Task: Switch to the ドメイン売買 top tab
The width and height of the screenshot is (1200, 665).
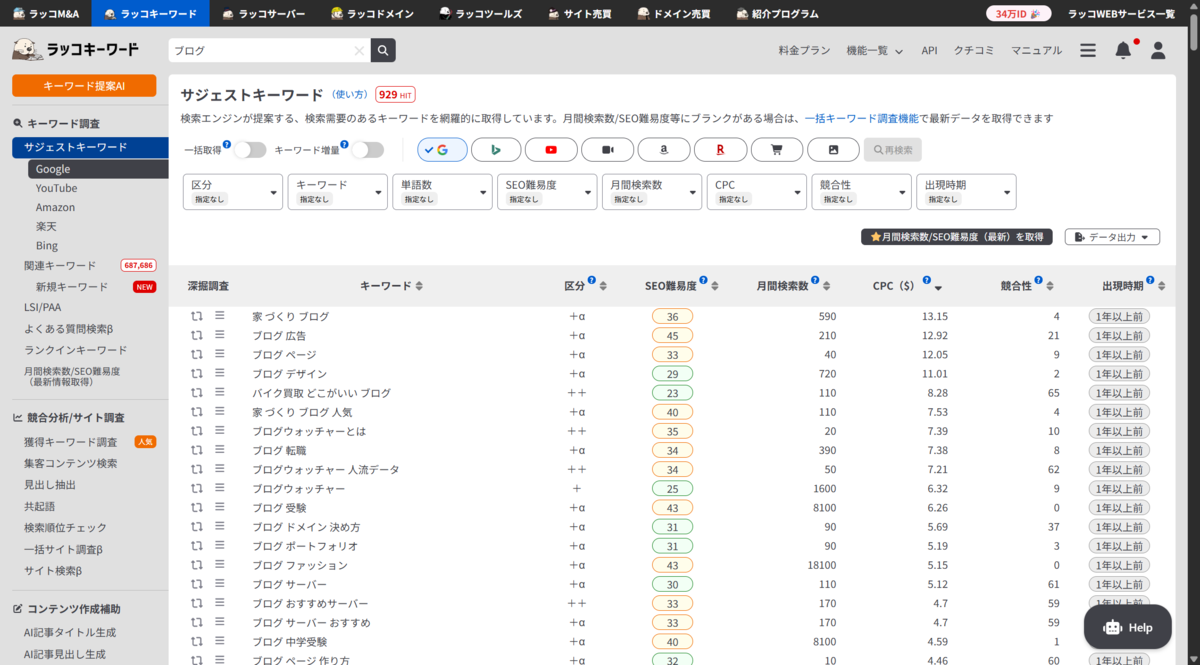Action: point(674,13)
